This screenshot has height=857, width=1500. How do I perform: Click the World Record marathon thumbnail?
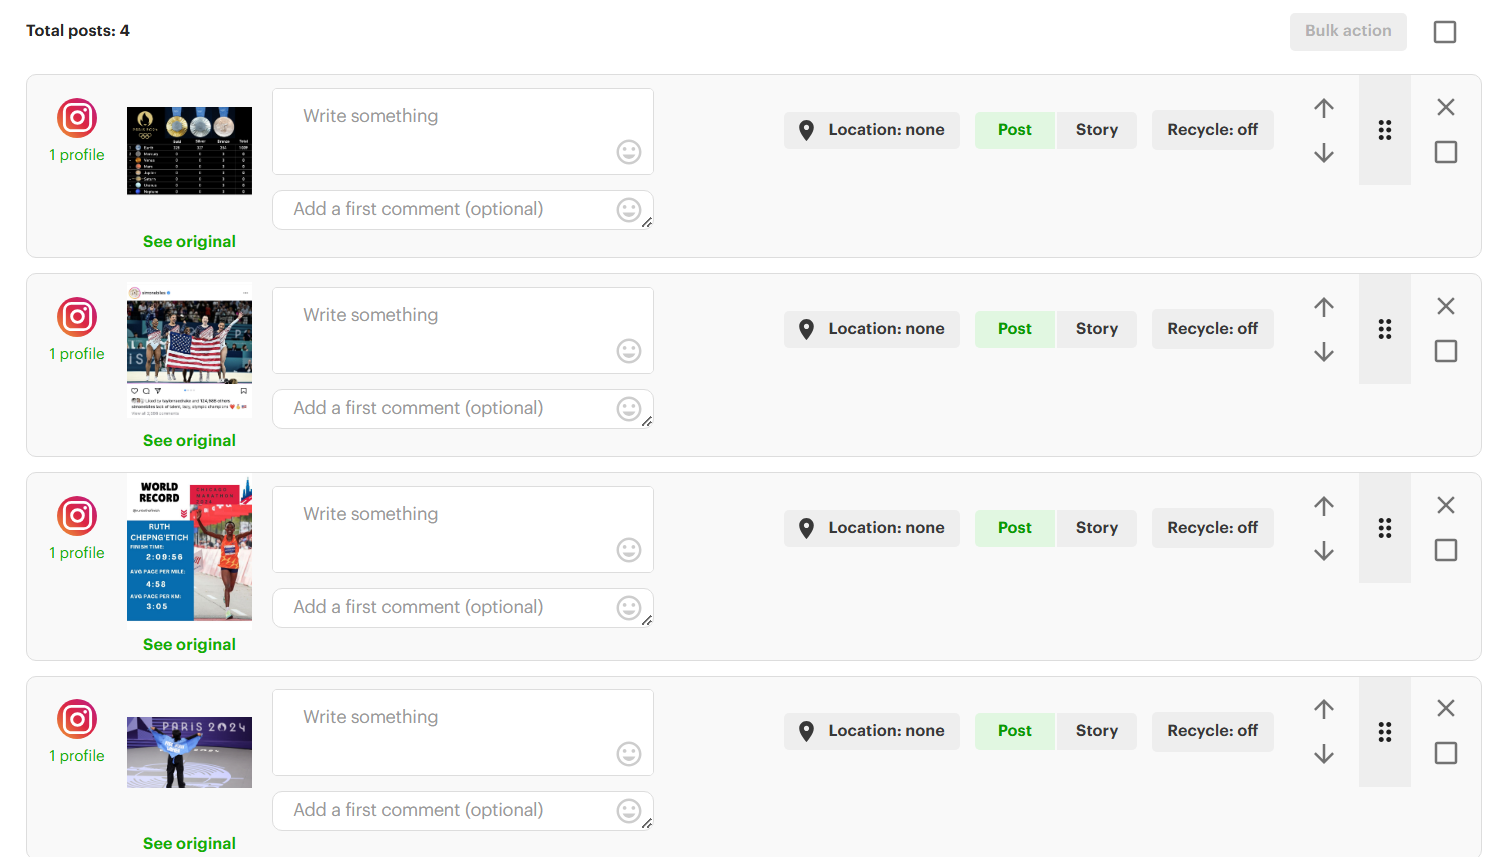189,549
